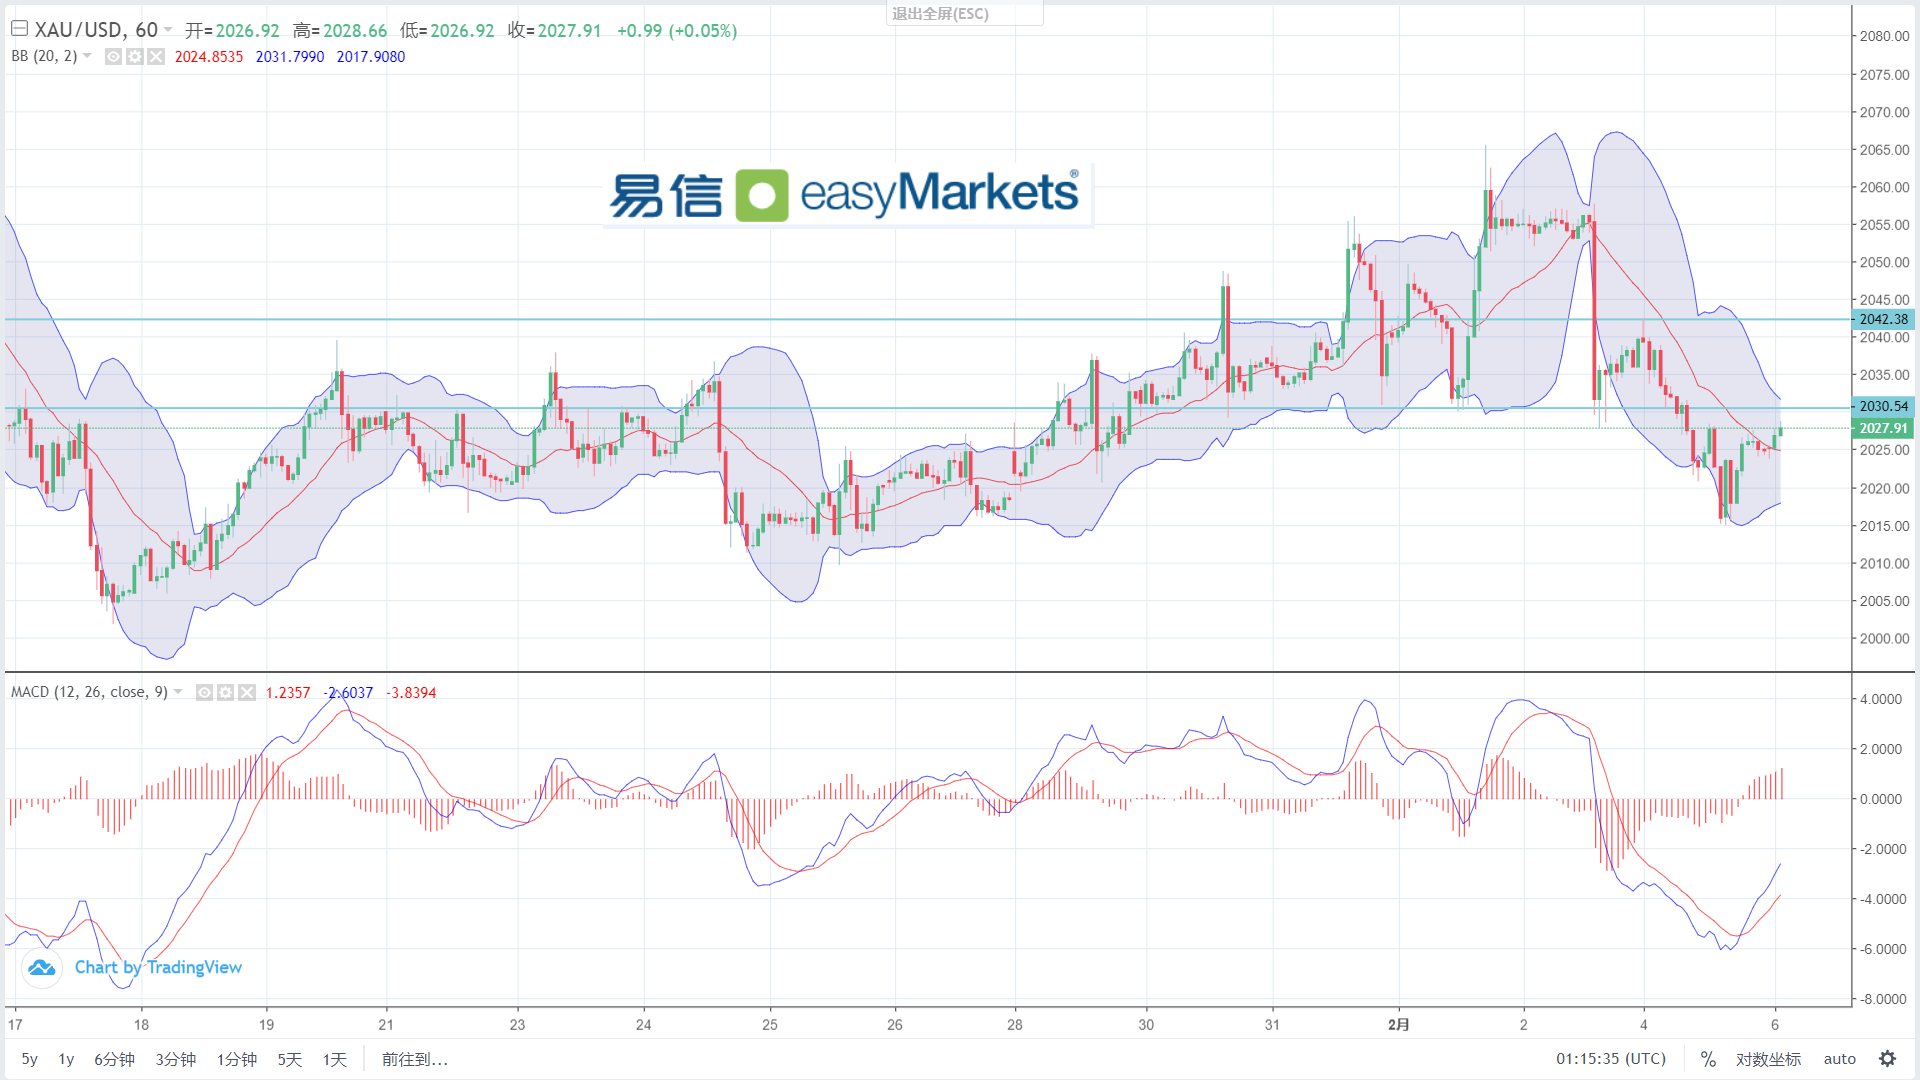Remove the MACD indicator with its X
This screenshot has height=1080, width=1920.
pyautogui.click(x=247, y=692)
